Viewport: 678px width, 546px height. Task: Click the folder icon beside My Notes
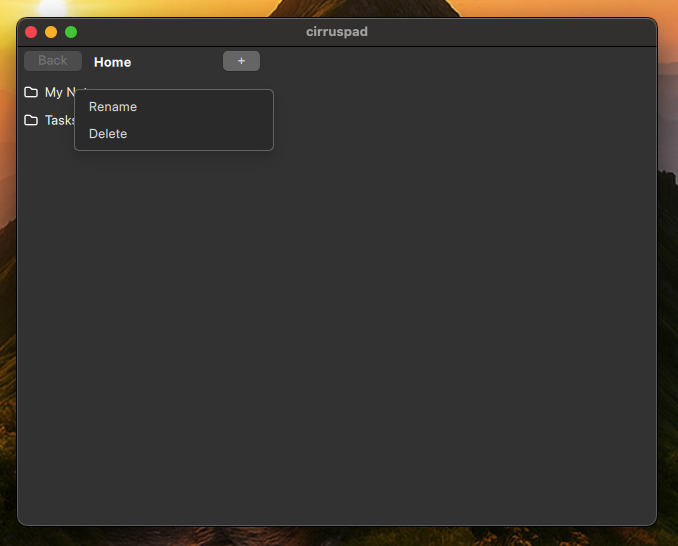tap(31, 92)
